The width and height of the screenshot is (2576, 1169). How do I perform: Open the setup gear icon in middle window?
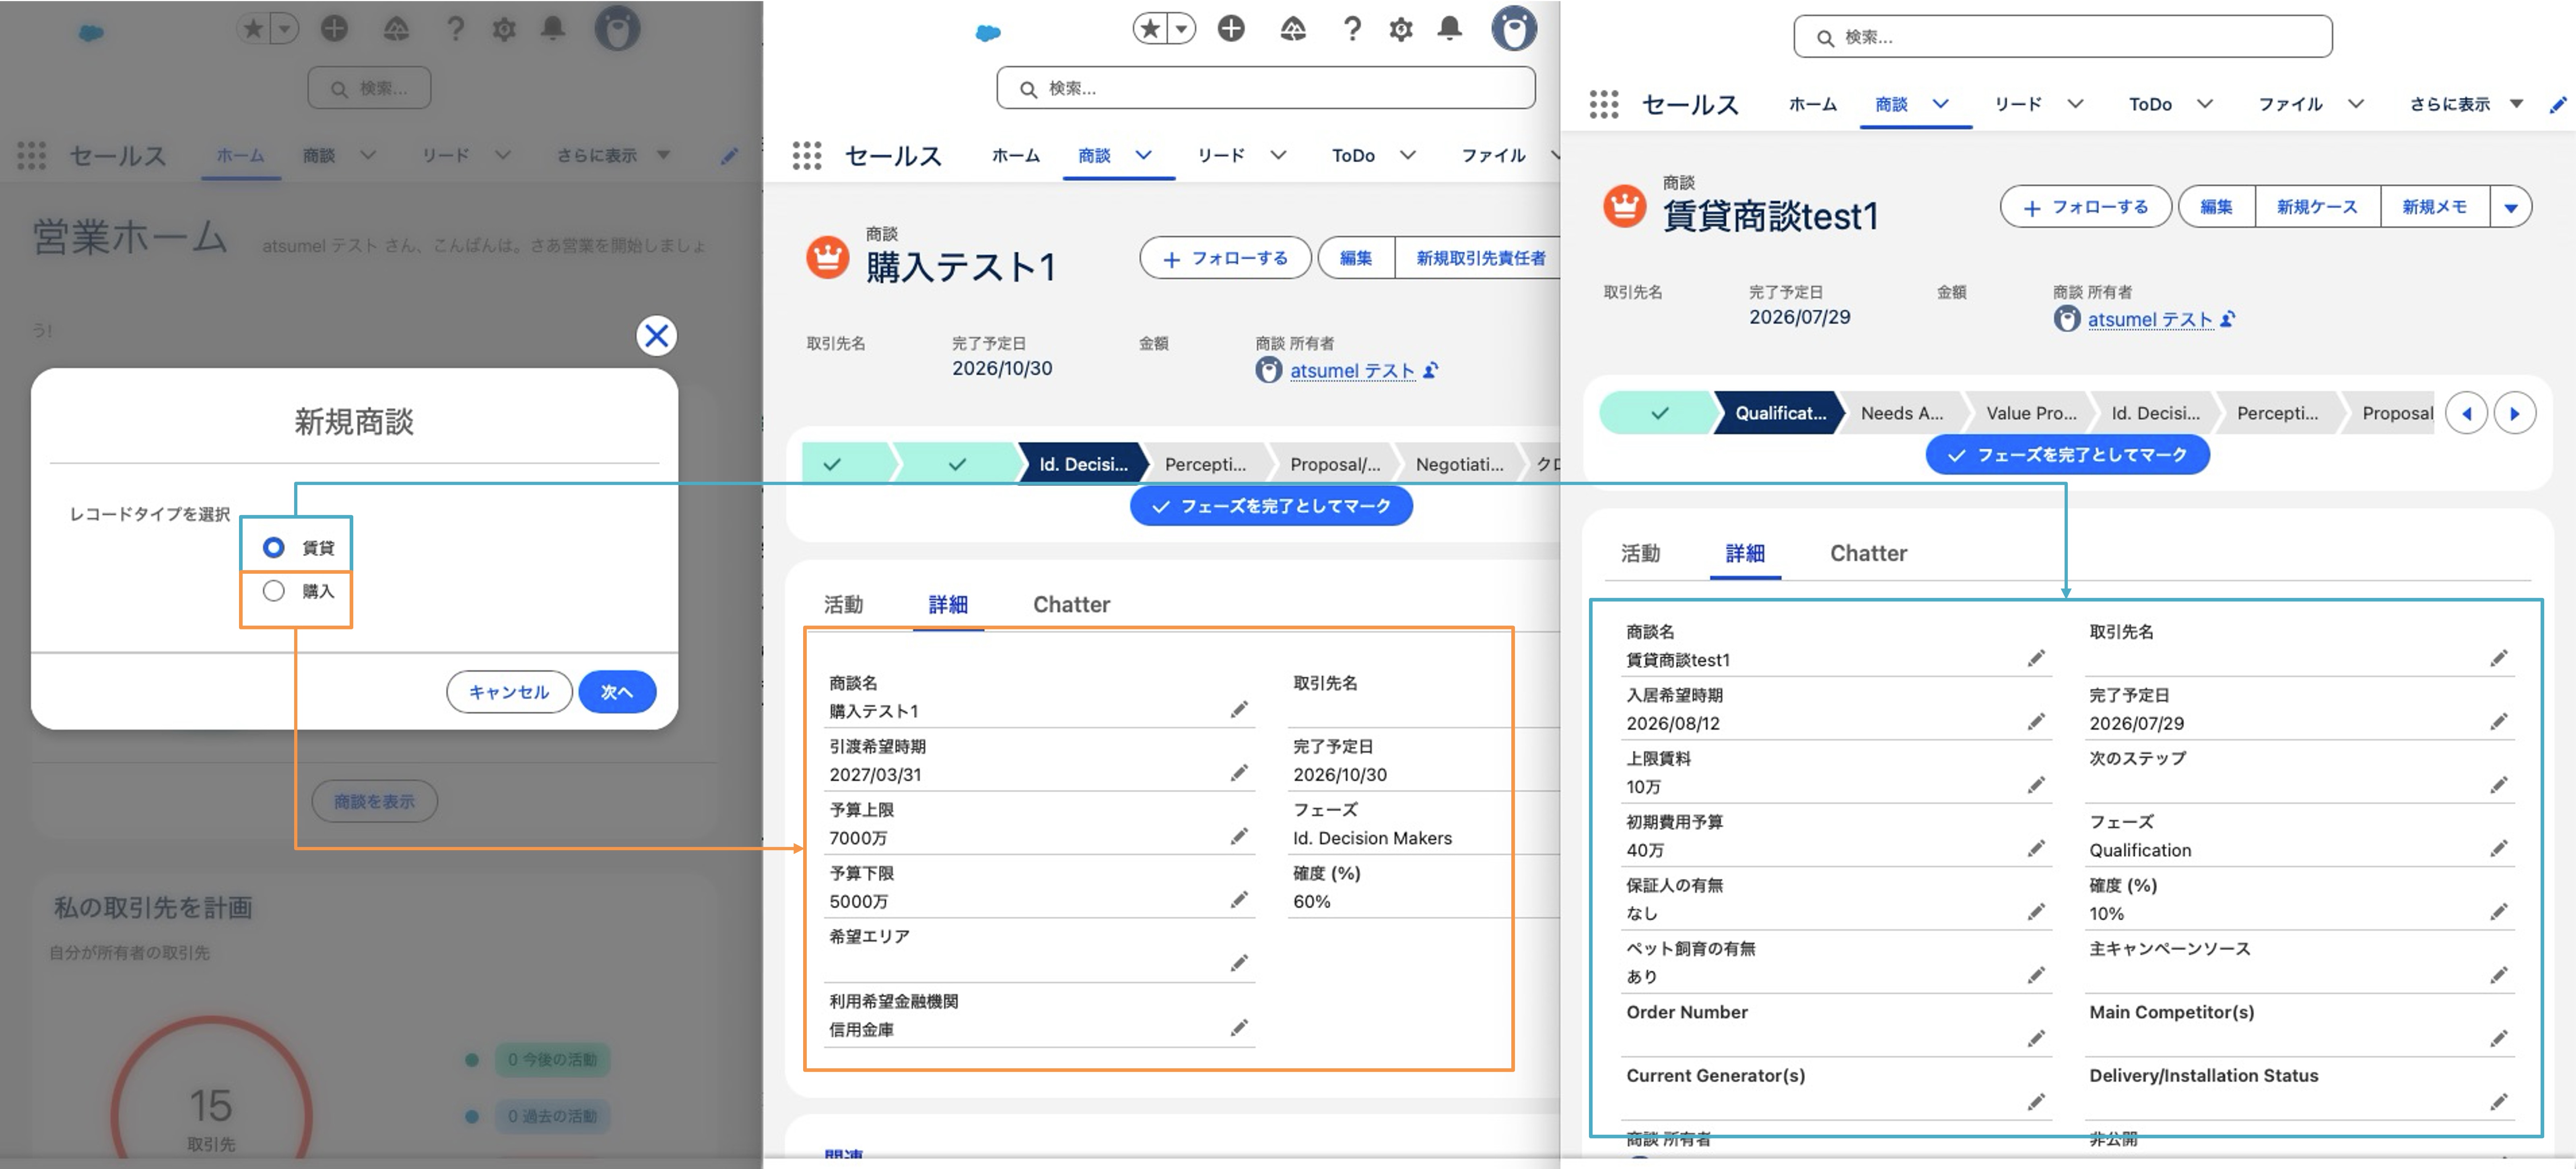click(1401, 29)
